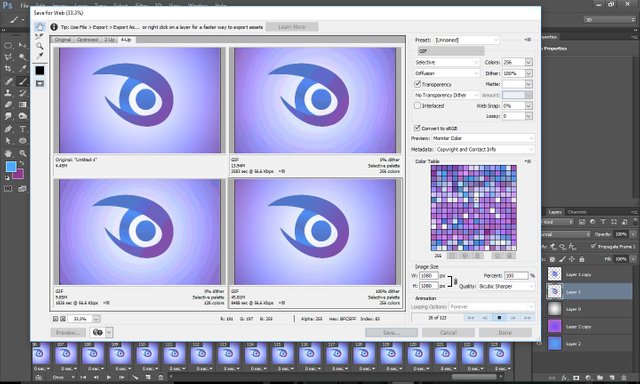Select the Slice Select tool in the dialog
This screenshot has height=384, width=640.
[40, 37]
